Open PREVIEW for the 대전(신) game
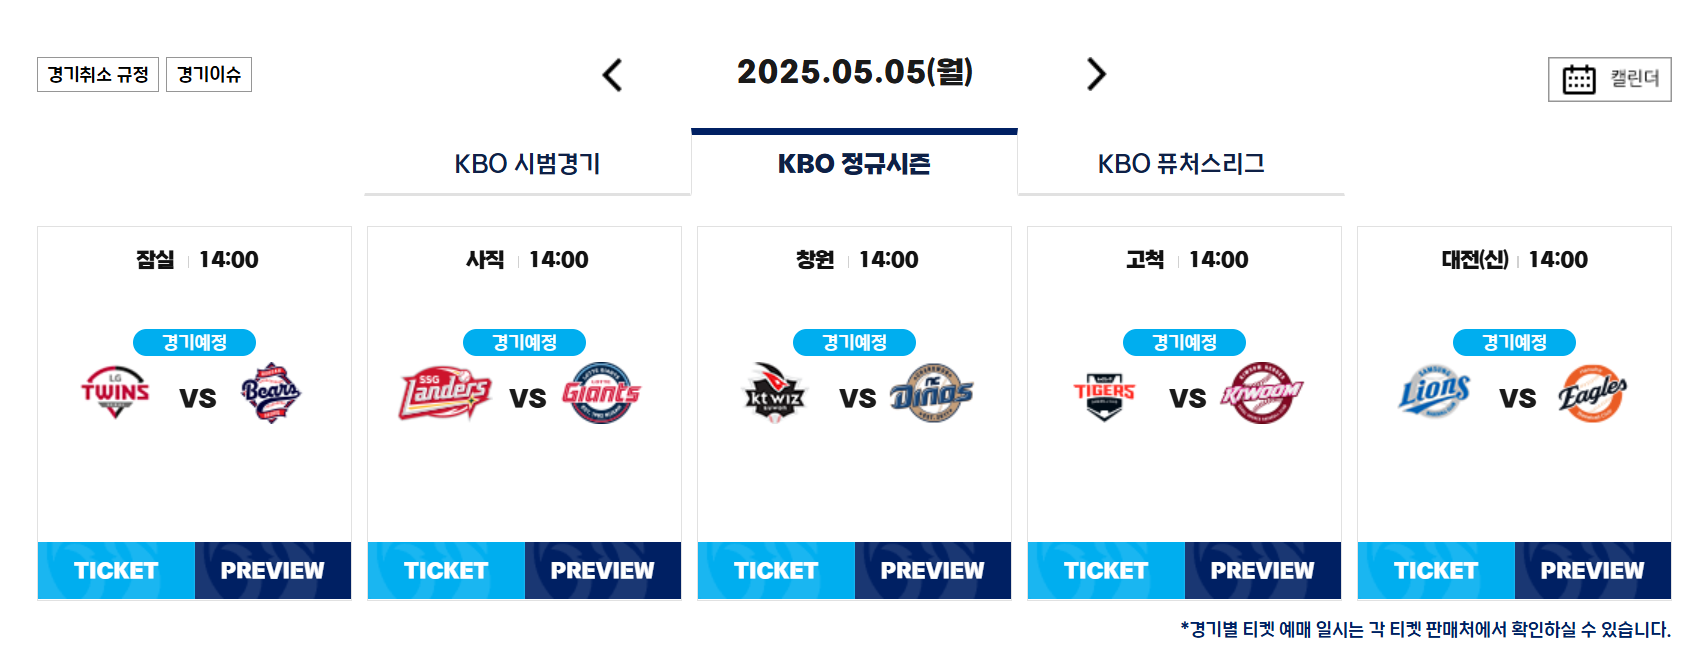This screenshot has width=1696, height=664. tap(1591, 571)
